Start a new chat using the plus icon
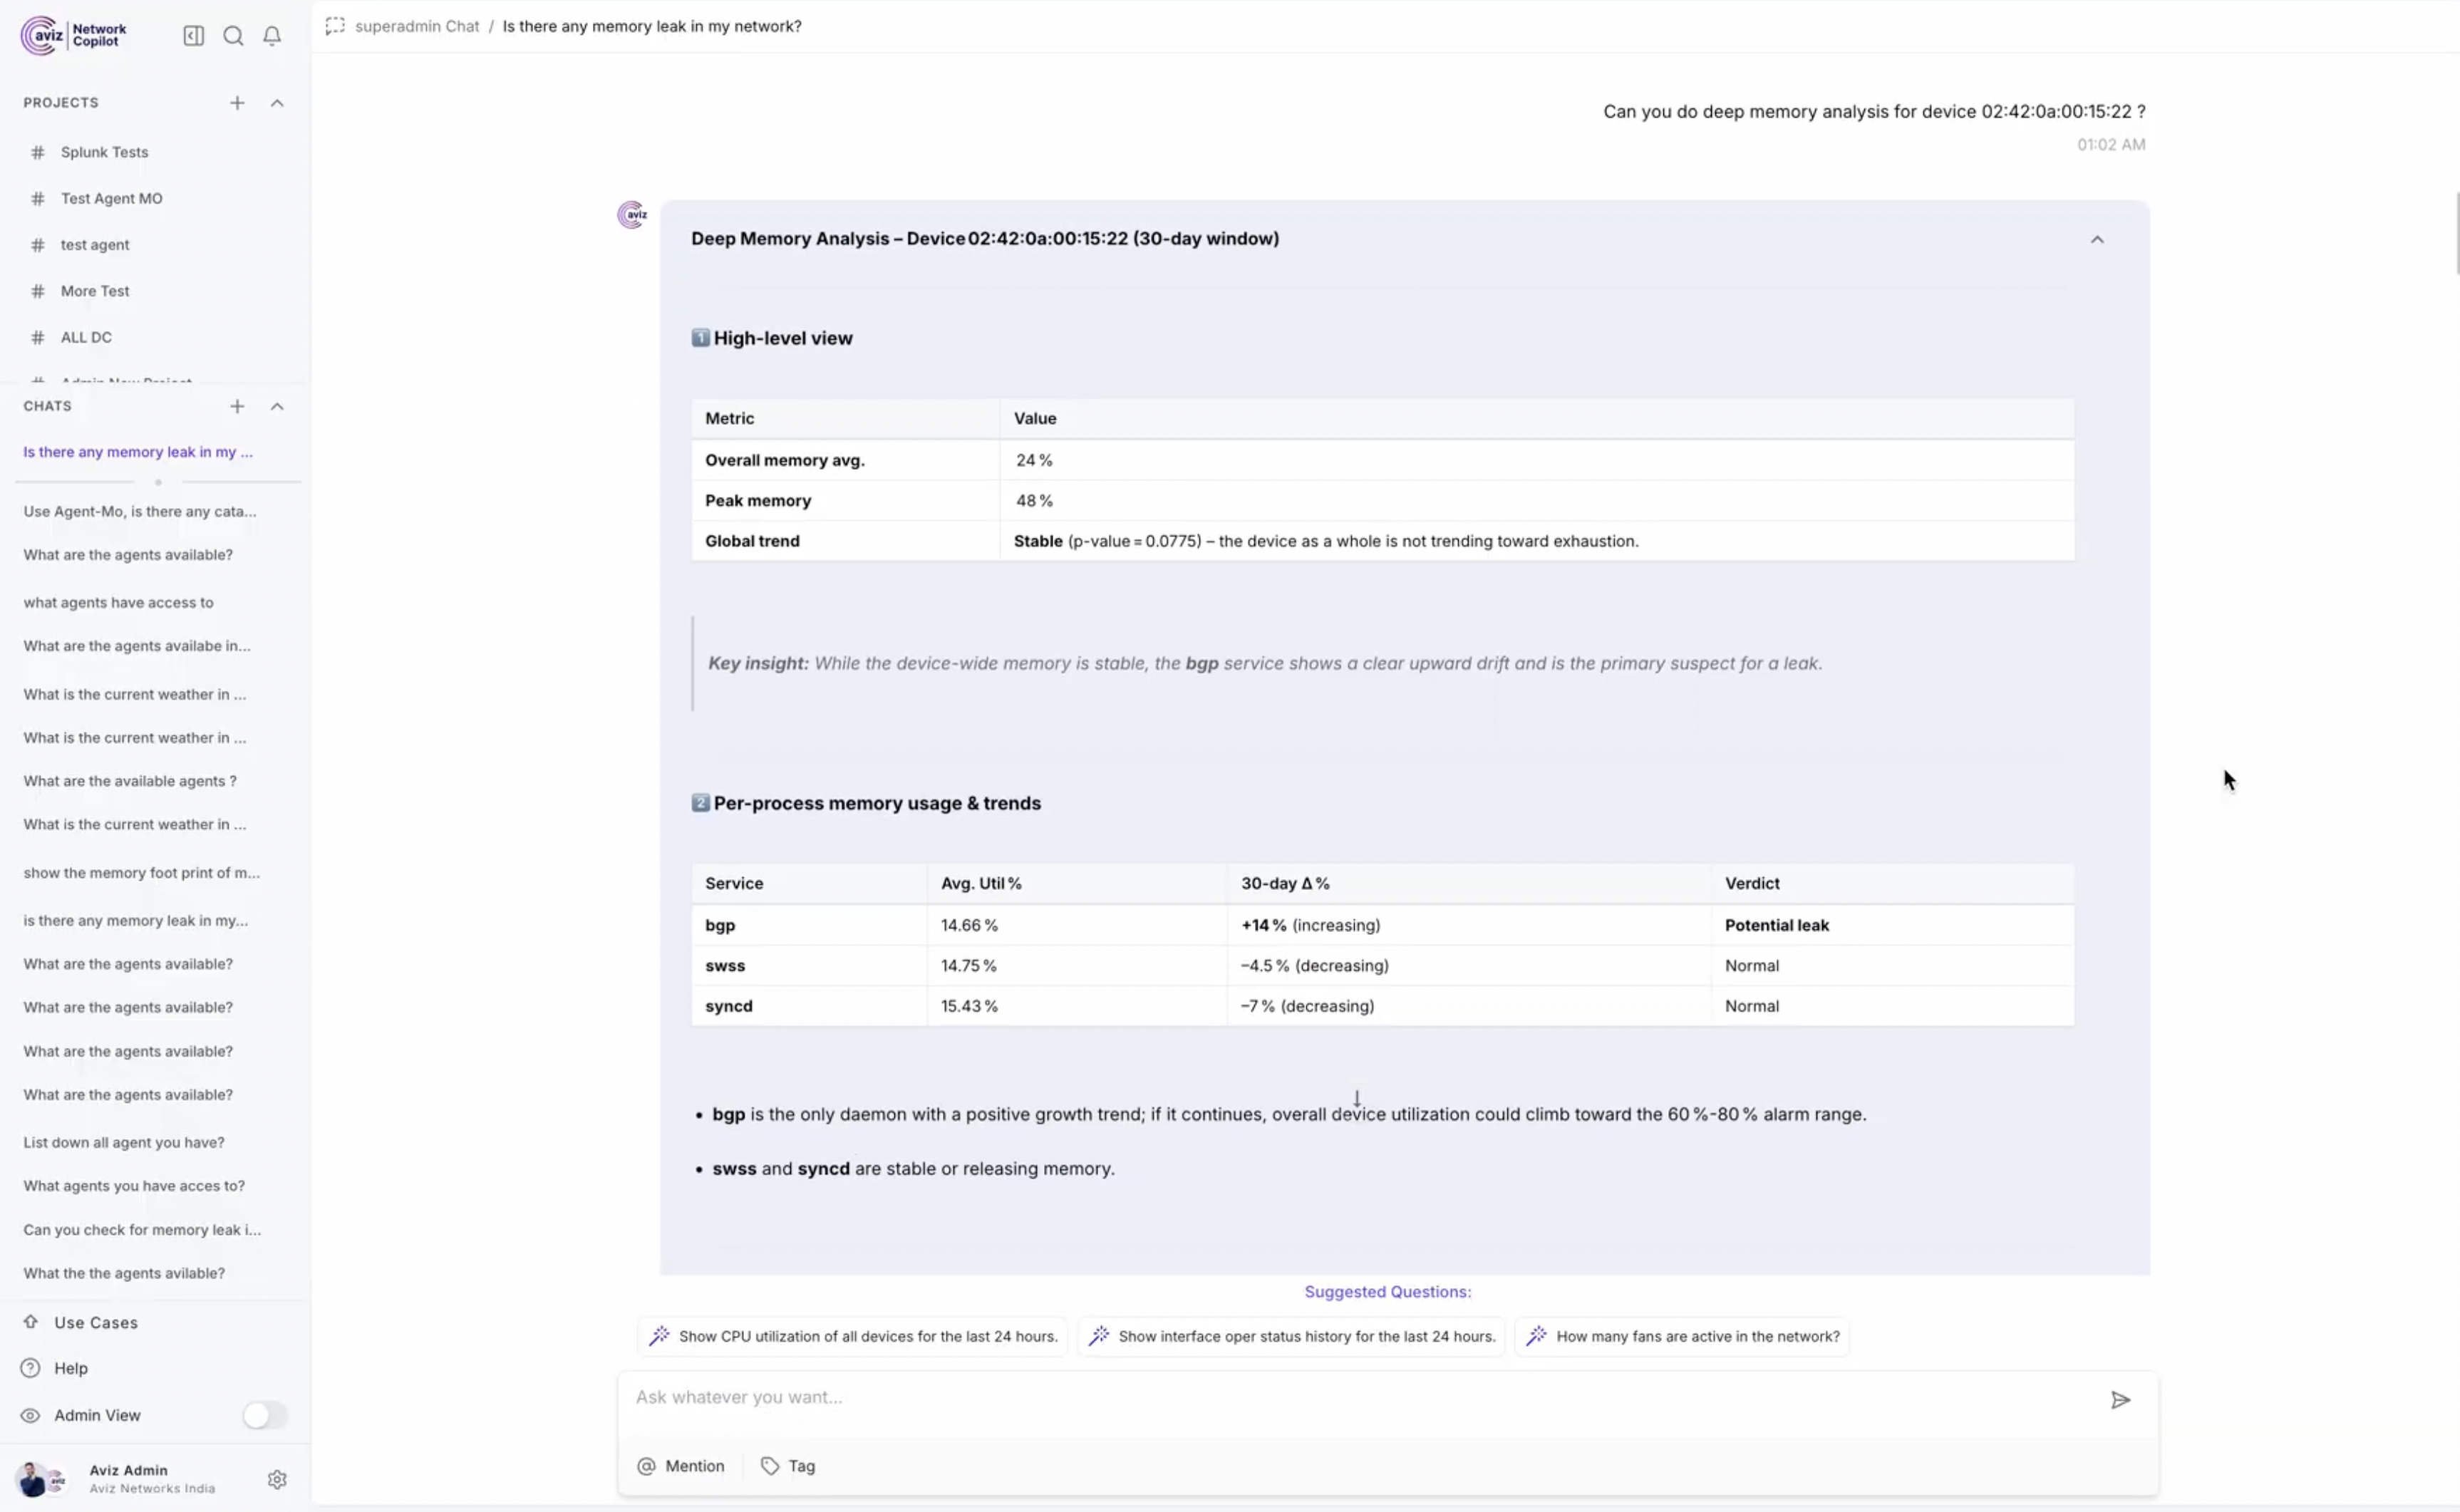 click(x=237, y=406)
